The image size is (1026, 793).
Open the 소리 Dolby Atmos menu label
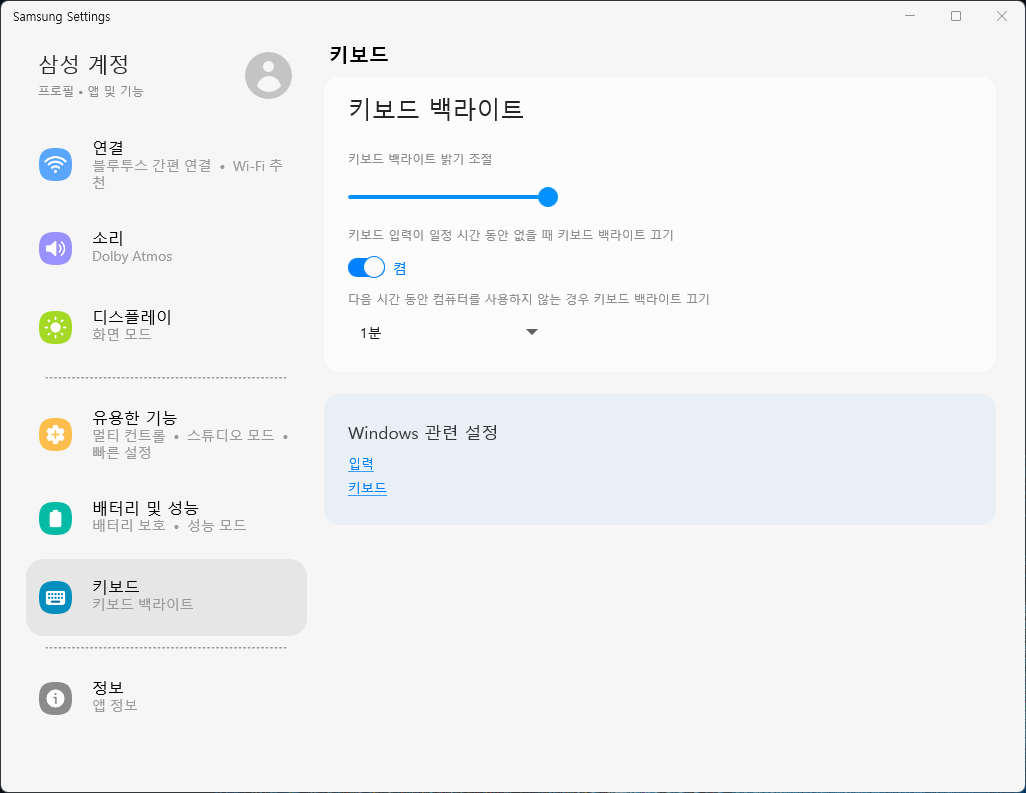[132, 247]
